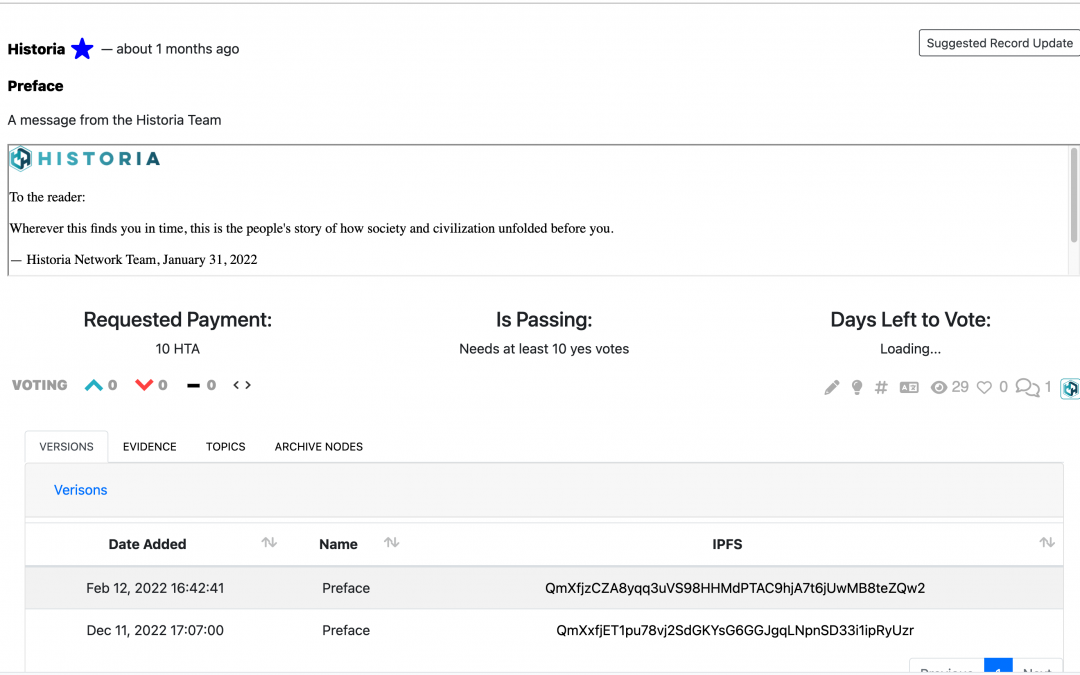Click the code brackets icon beside voting
Screen dimensions: 1080x675
(242, 385)
